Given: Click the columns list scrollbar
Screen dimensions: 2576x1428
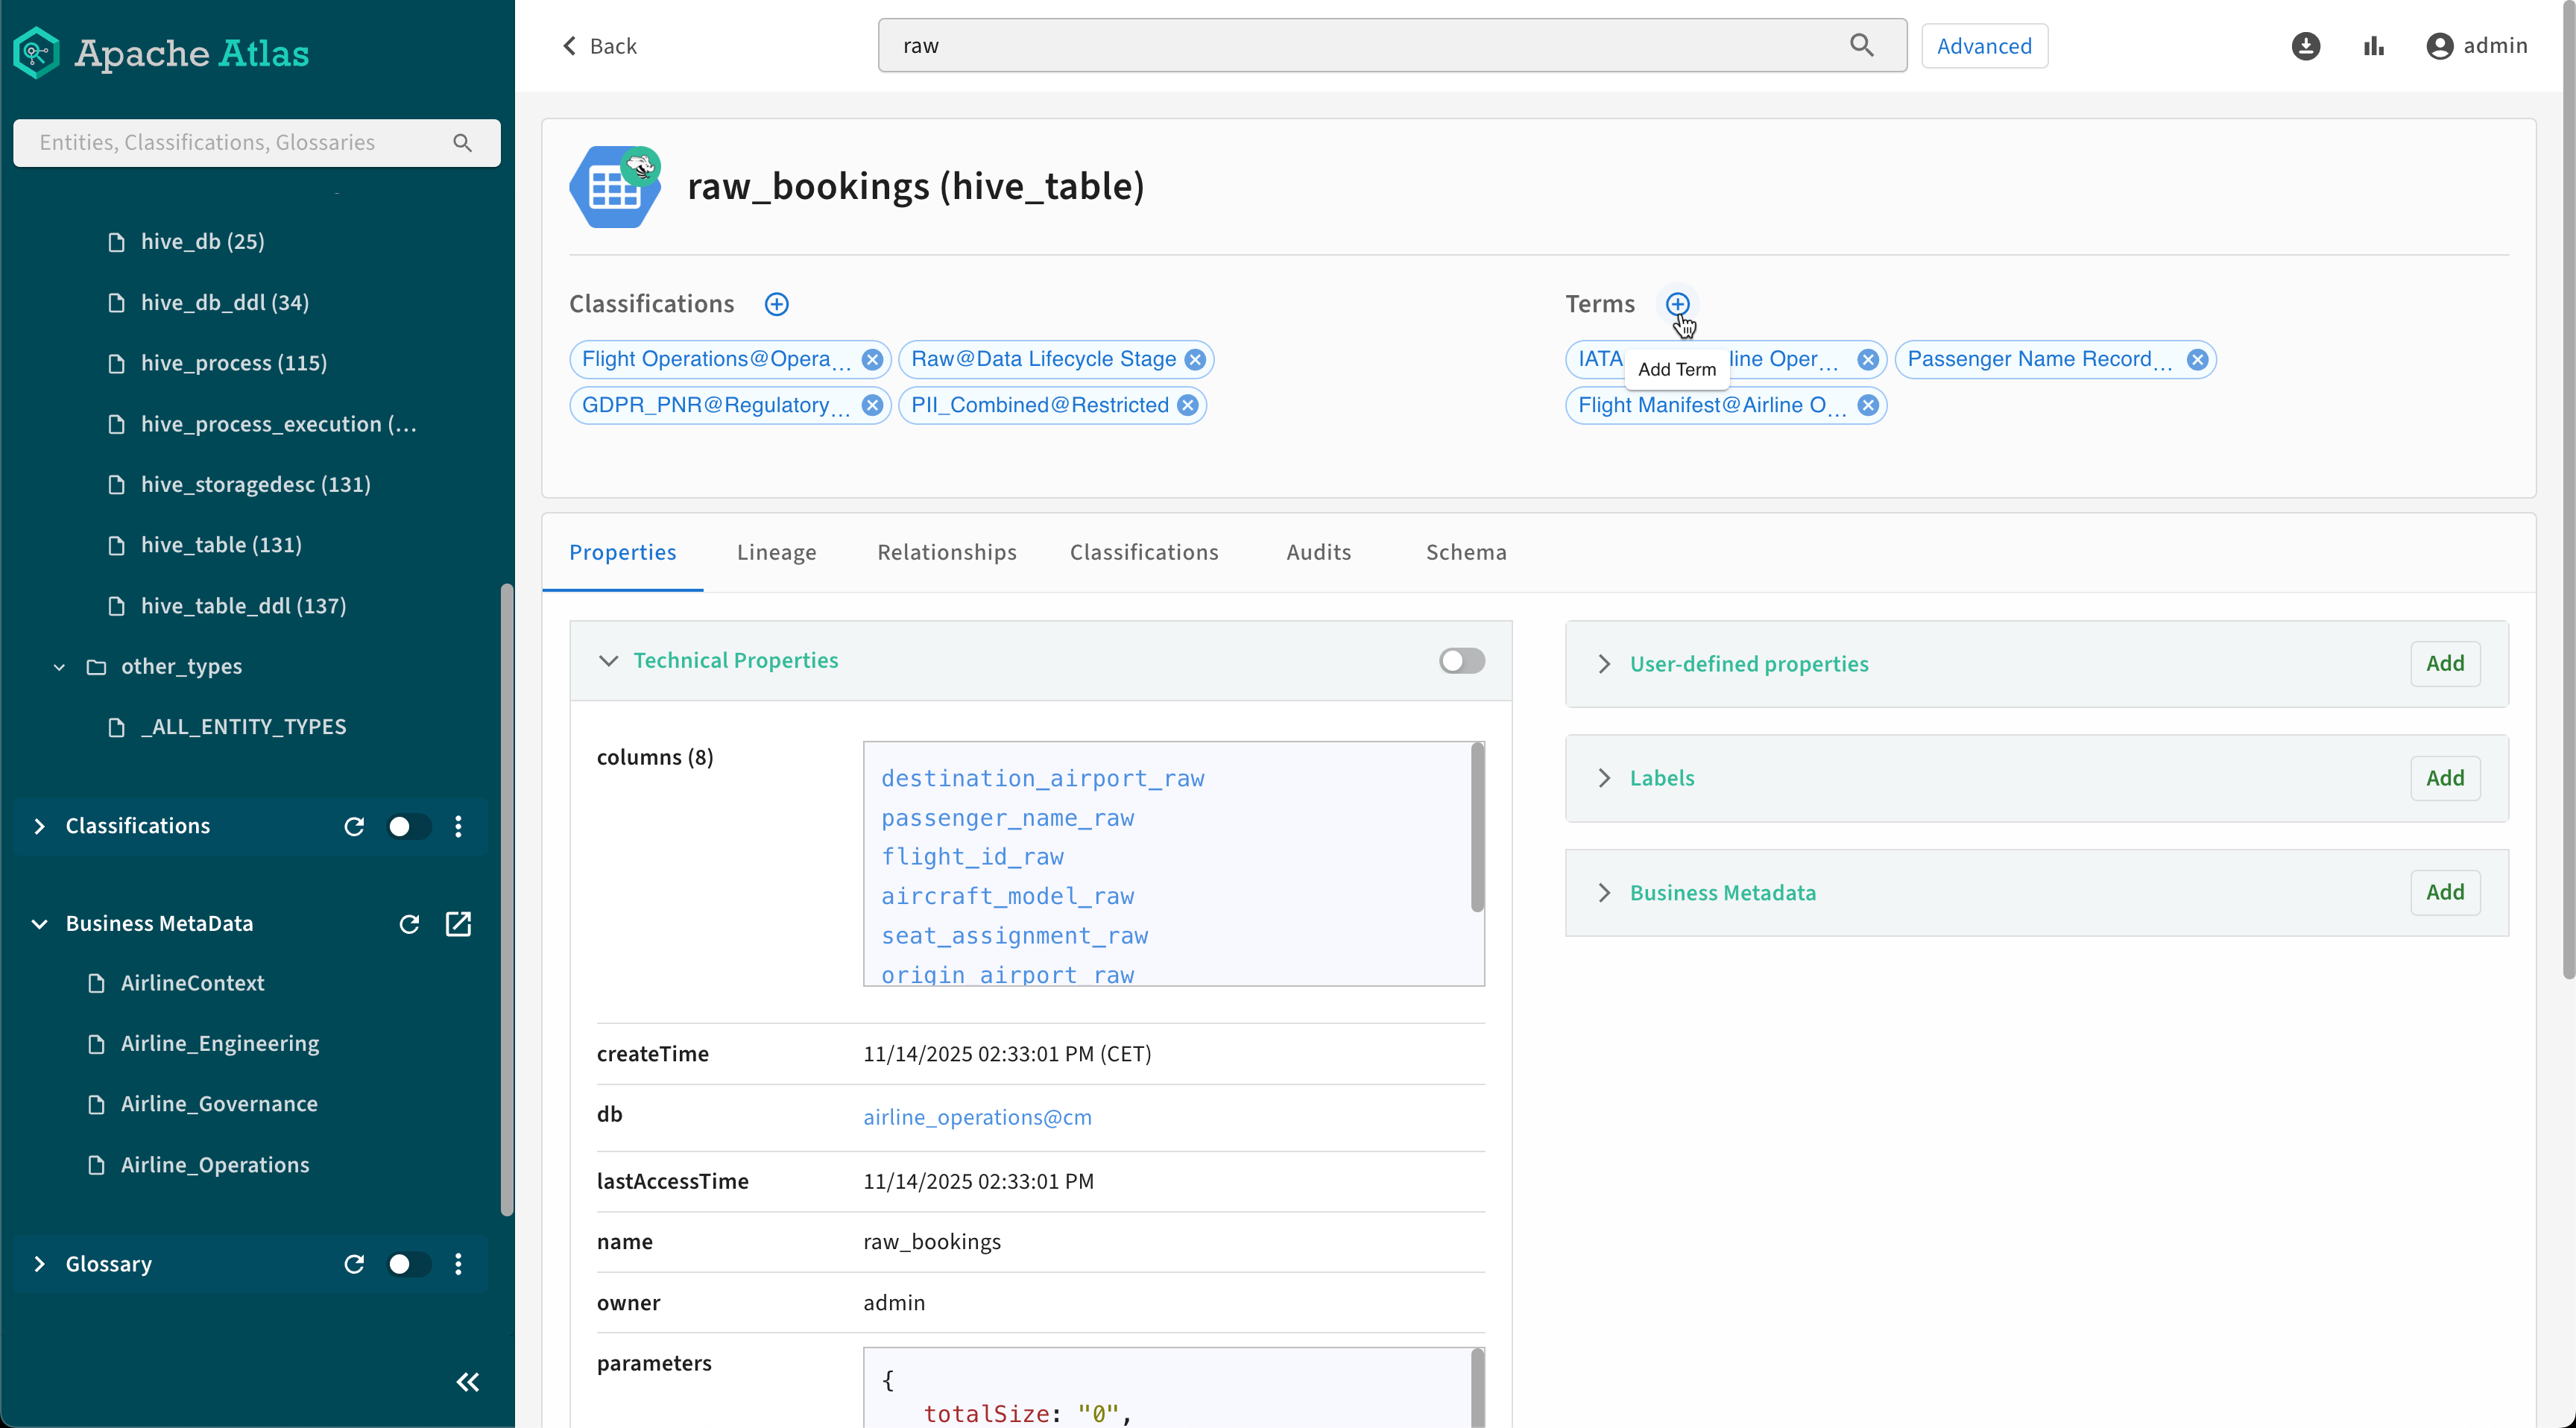Looking at the screenshot, I should click(x=1476, y=828).
